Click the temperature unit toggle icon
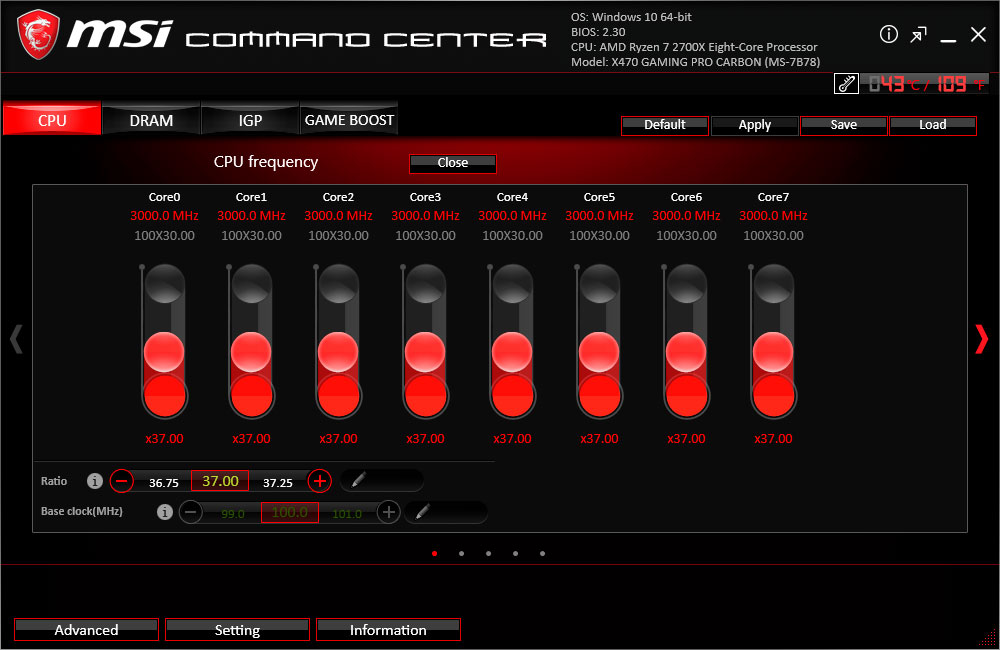This screenshot has height=650, width=1000. [846, 84]
